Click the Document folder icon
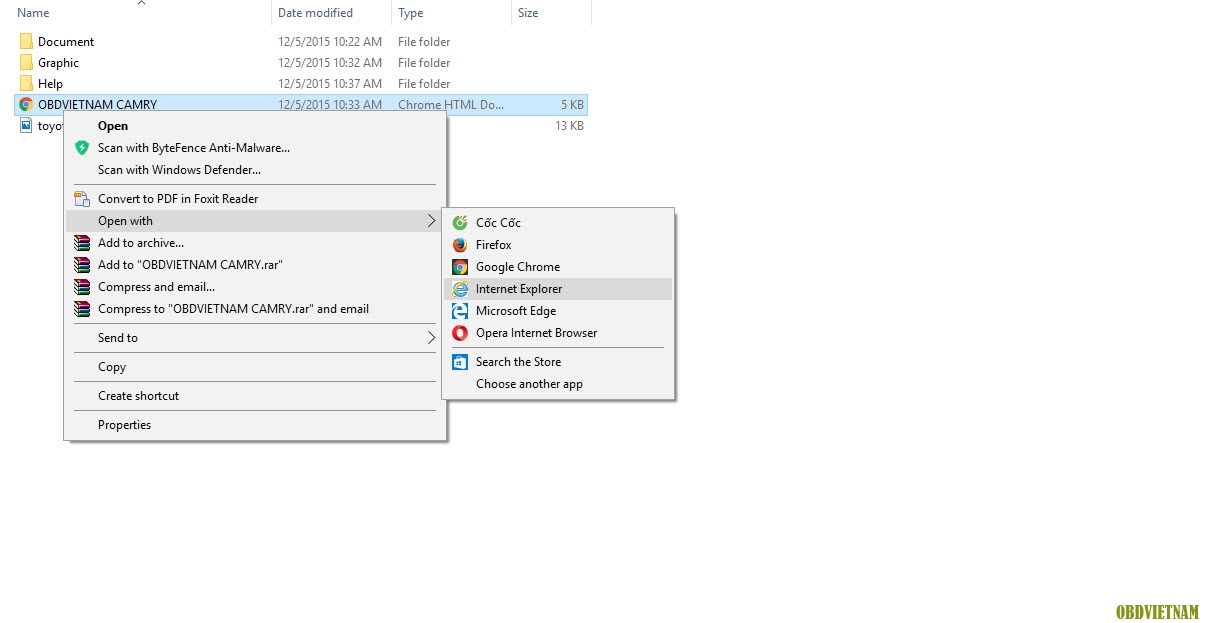 (x=26, y=41)
